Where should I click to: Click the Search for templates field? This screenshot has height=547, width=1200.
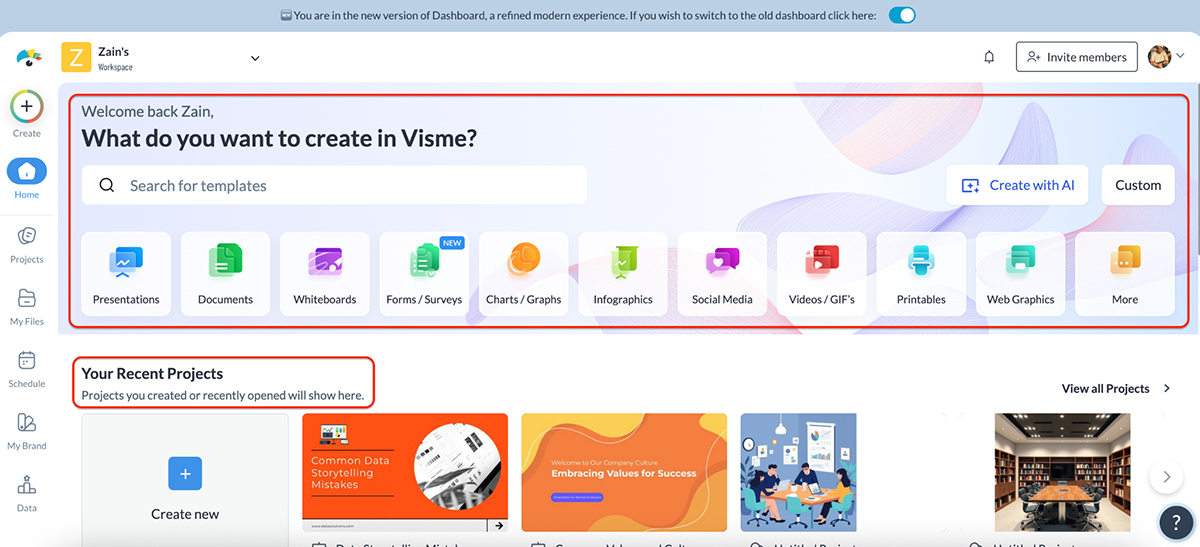coord(334,185)
